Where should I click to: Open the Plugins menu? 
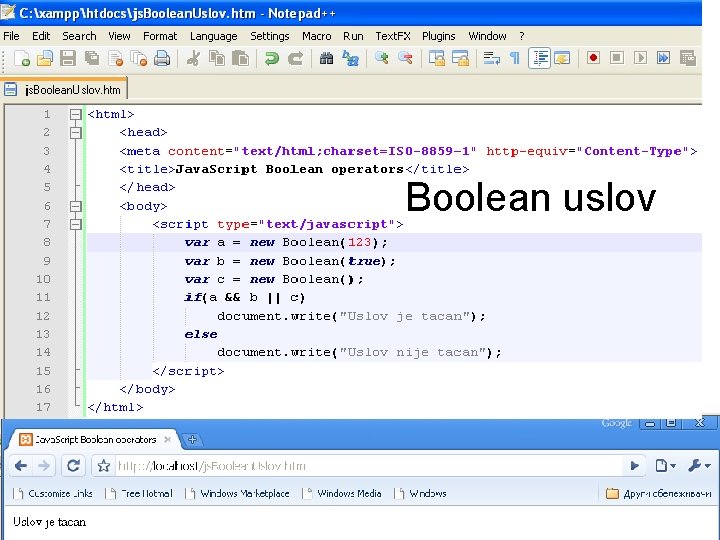pyautogui.click(x=439, y=36)
